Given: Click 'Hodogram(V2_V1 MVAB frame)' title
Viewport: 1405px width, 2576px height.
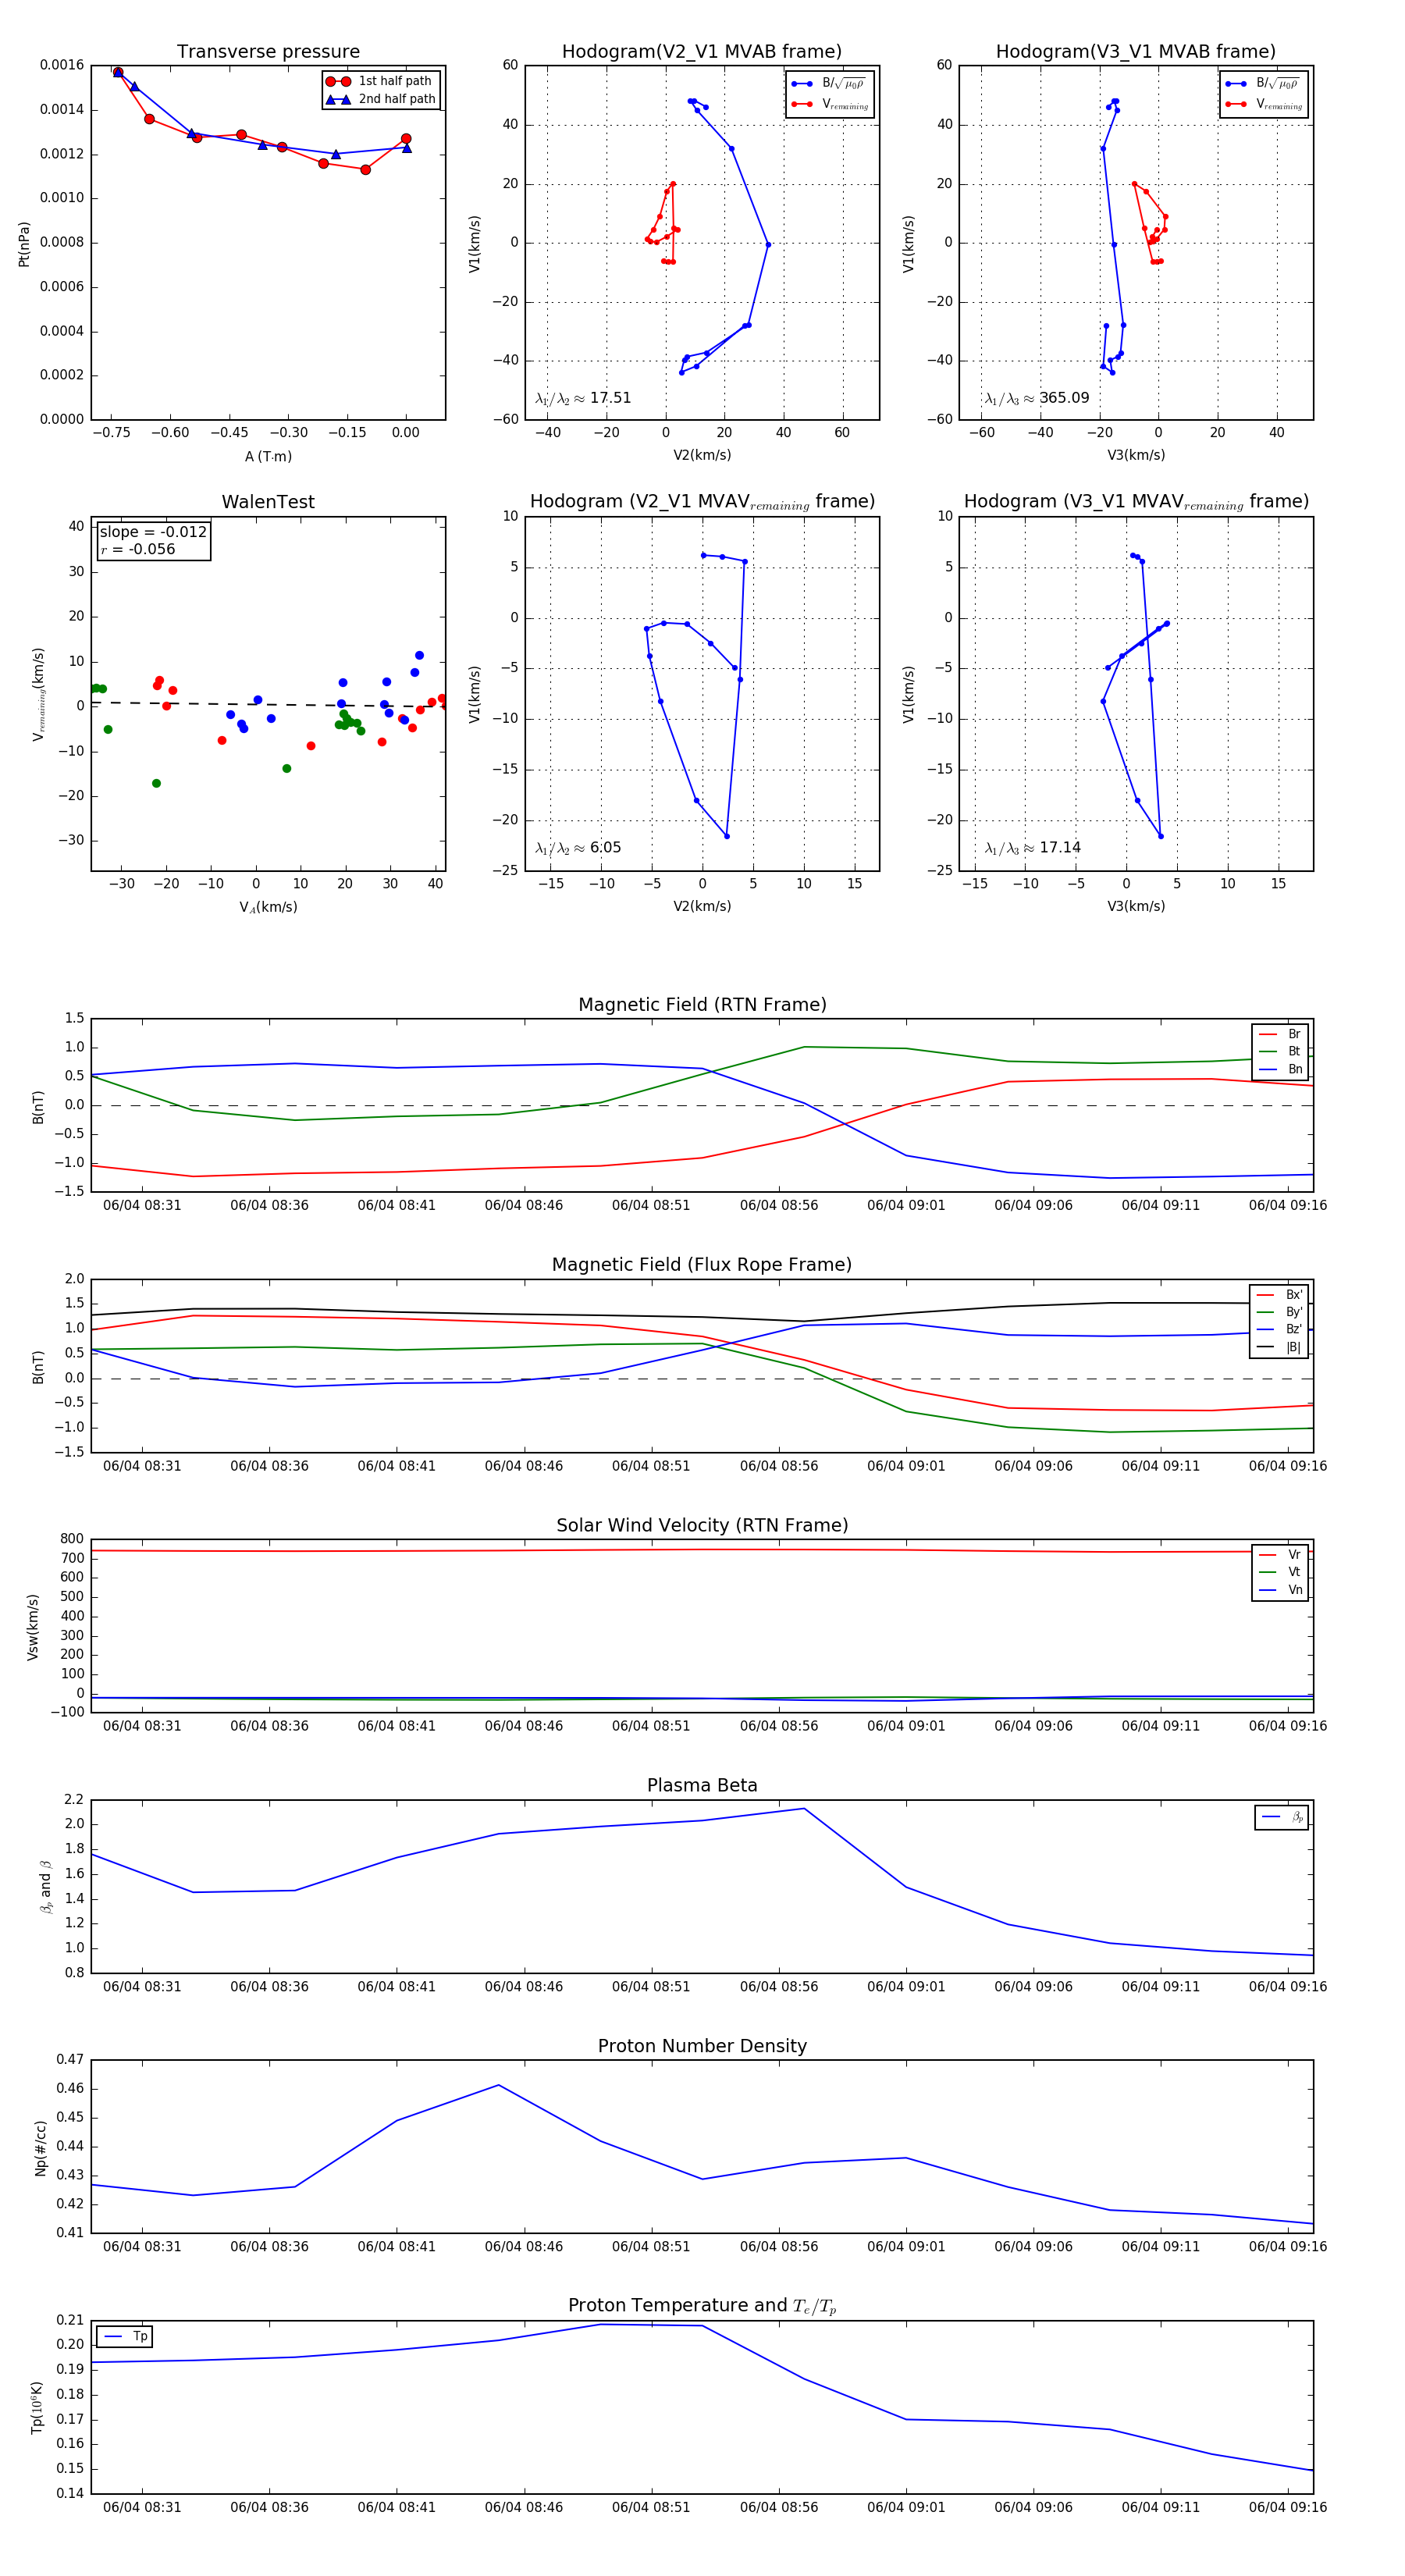Looking at the screenshot, I should coord(702,52).
